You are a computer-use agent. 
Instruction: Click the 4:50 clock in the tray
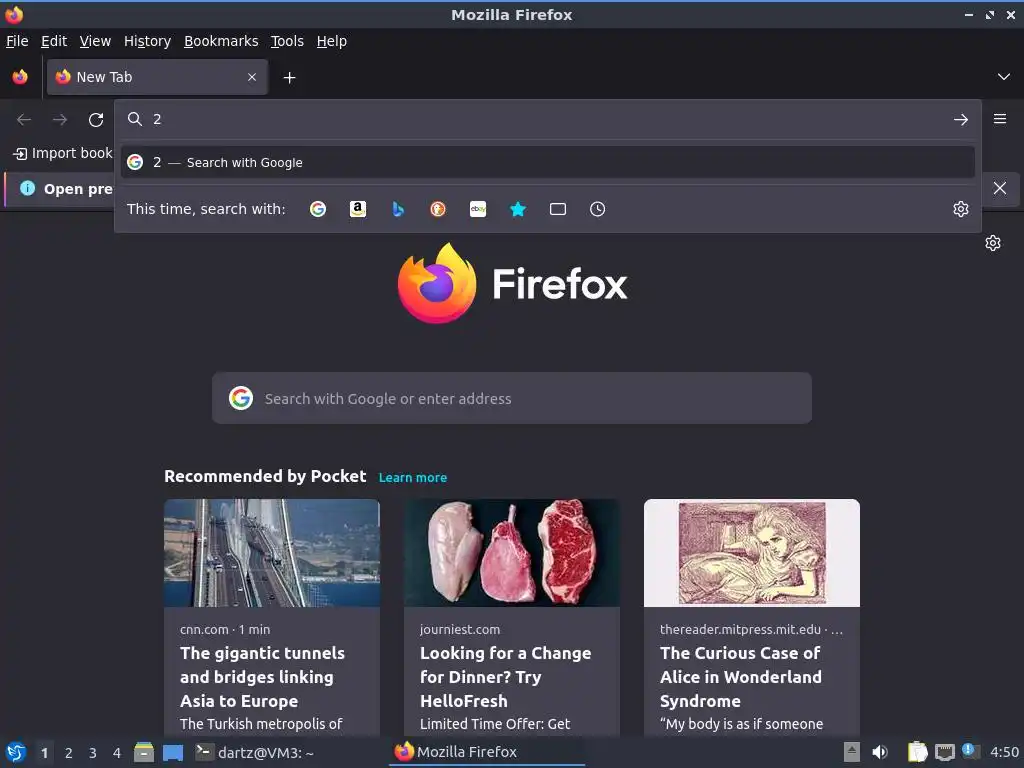coord(1004,752)
